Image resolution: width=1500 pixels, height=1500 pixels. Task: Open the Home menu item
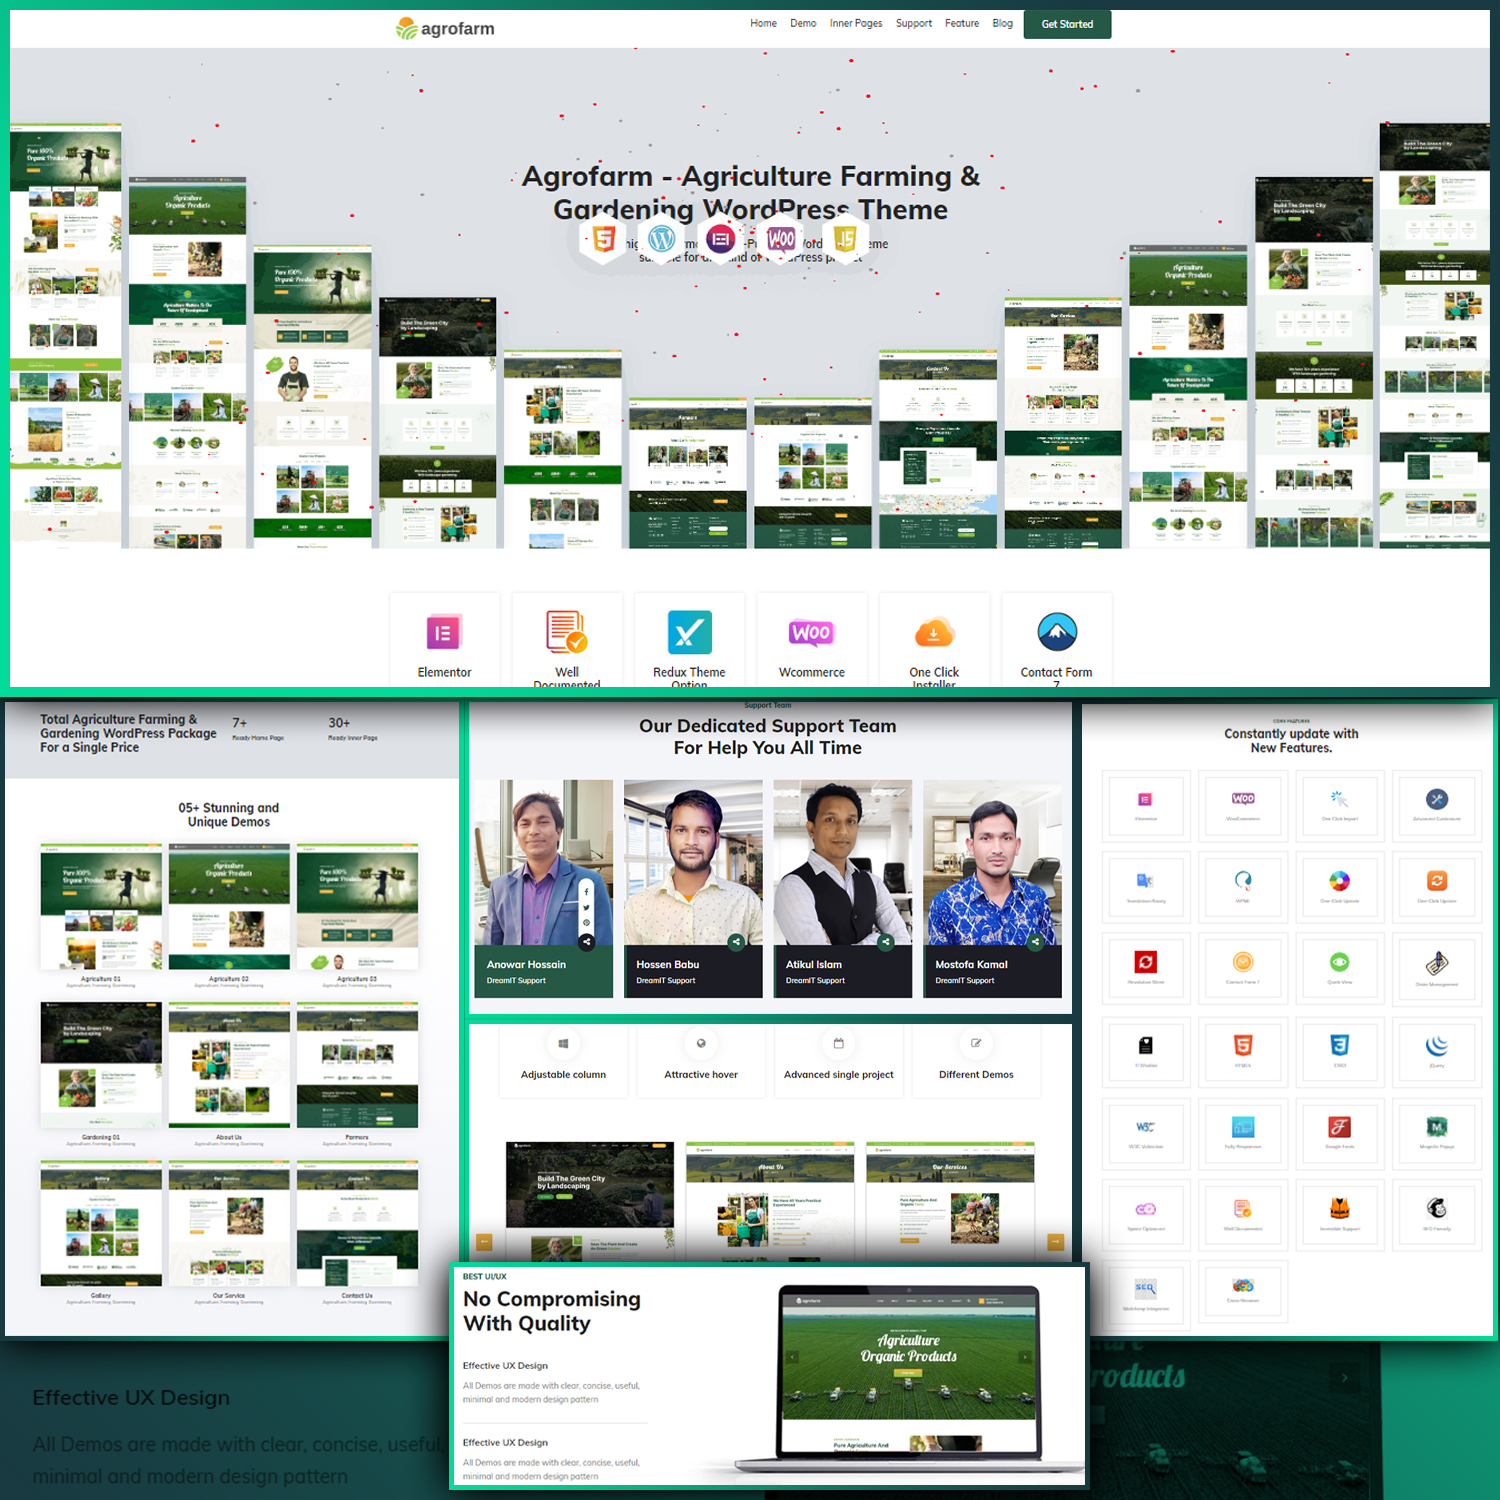coord(763,23)
